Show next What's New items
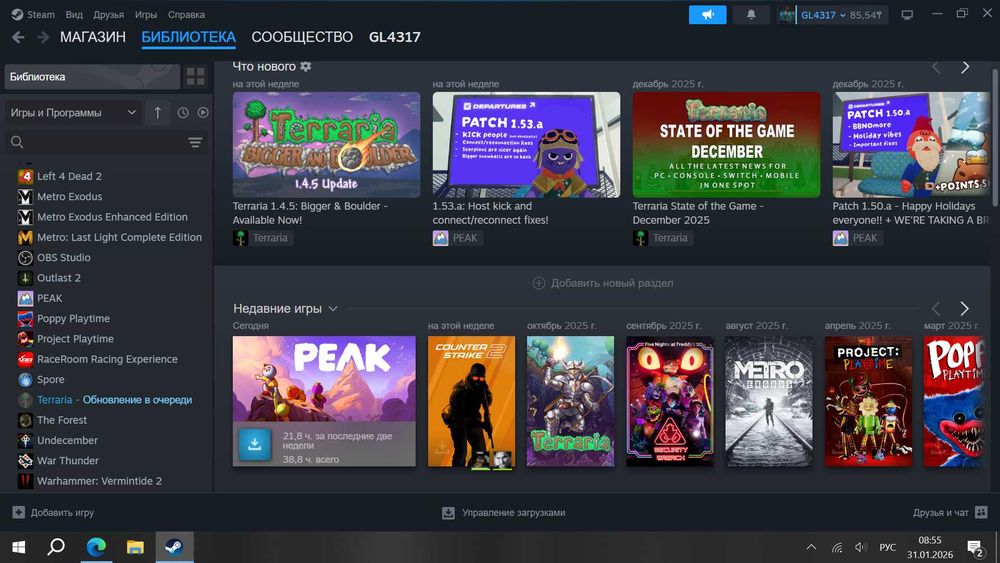The width and height of the screenshot is (1000, 563). coord(965,67)
